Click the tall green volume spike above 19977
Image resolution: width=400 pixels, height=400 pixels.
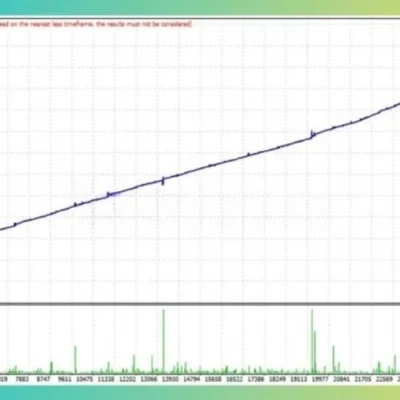click(312, 341)
